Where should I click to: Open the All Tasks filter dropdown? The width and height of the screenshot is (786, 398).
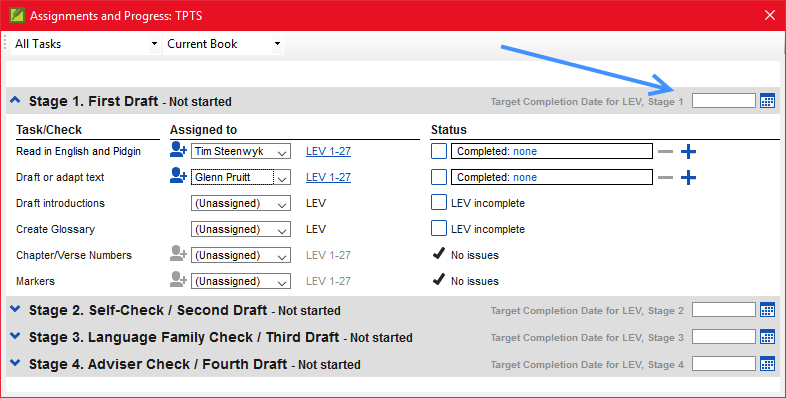[x=85, y=44]
